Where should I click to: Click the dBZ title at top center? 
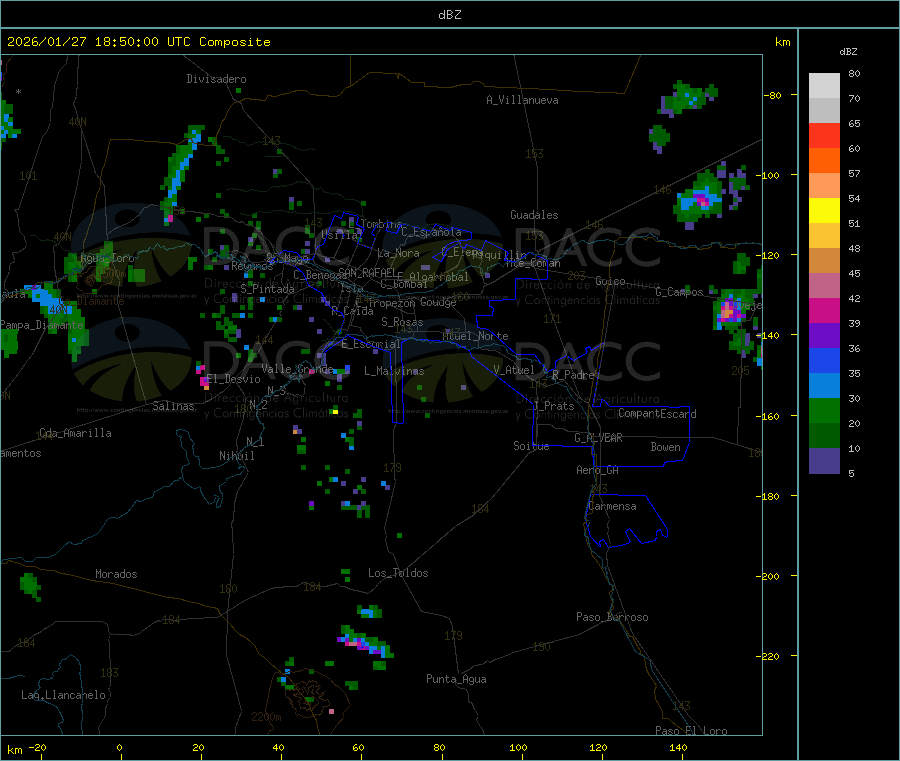click(449, 14)
